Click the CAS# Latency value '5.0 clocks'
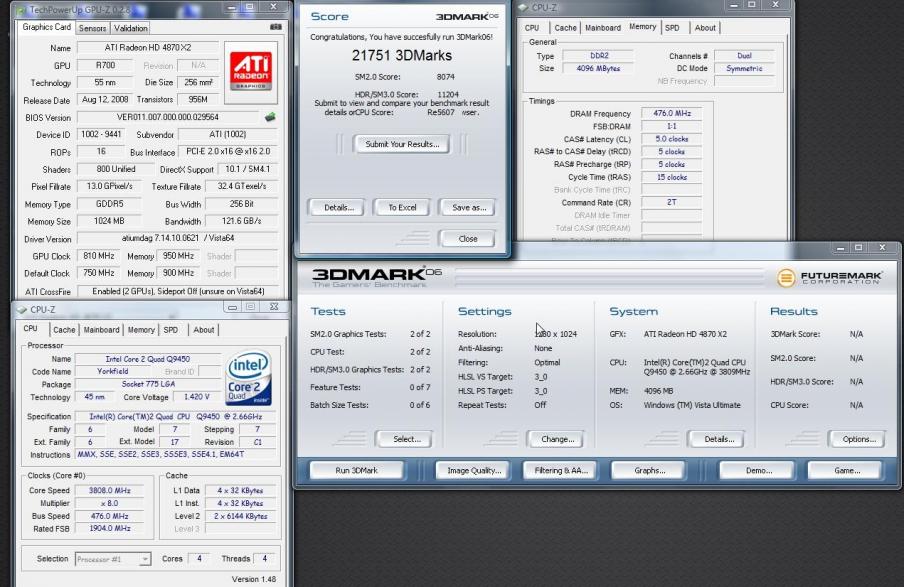The image size is (904, 587). [x=672, y=139]
